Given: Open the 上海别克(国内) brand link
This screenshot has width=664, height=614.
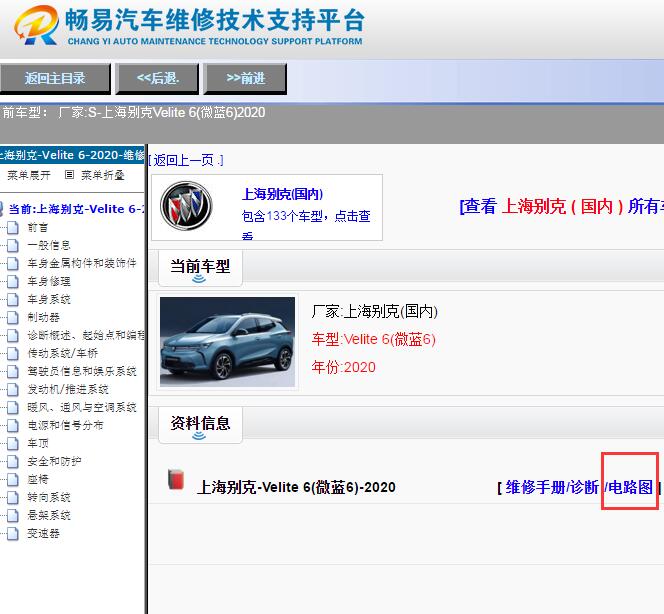Looking at the screenshot, I should pyautogui.click(x=282, y=194).
